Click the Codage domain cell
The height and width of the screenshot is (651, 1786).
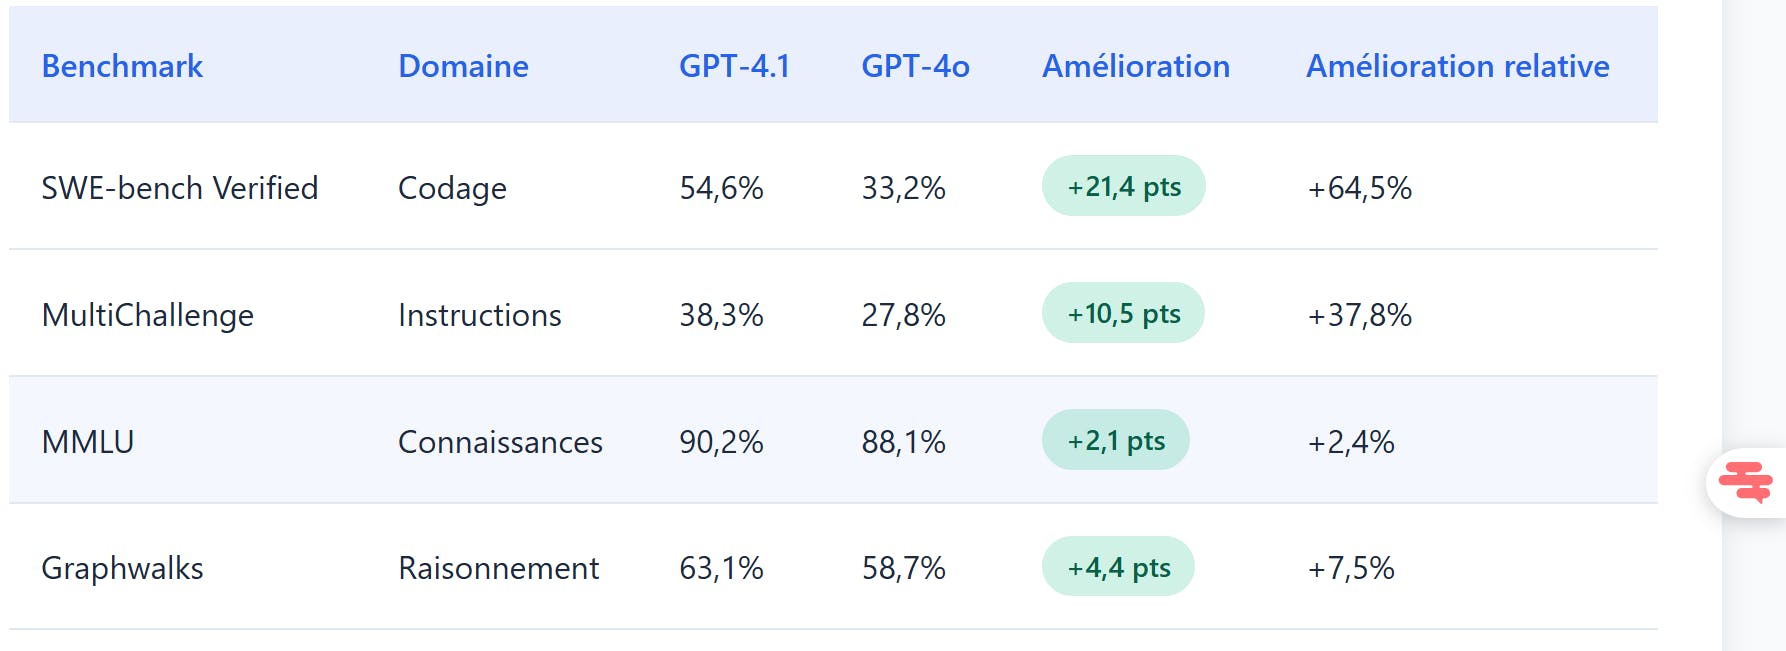(452, 188)
